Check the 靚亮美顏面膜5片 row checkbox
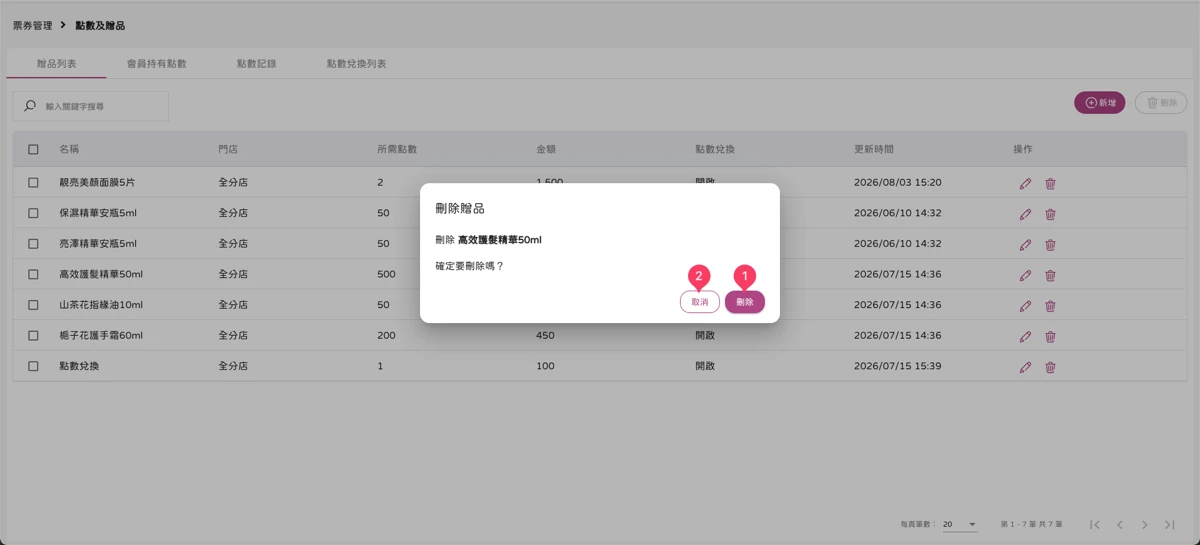 (33, 182)
